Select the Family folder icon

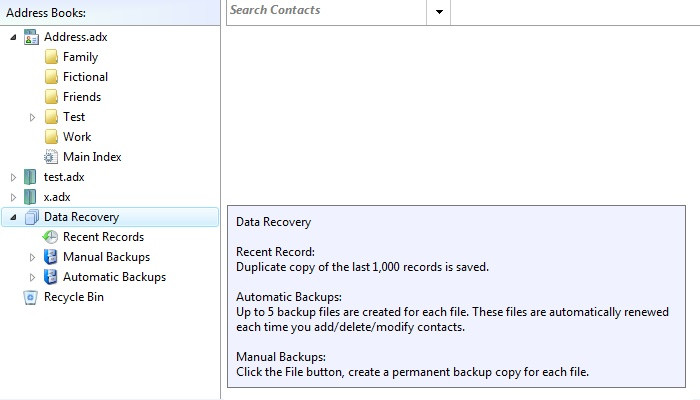point(51,57)
